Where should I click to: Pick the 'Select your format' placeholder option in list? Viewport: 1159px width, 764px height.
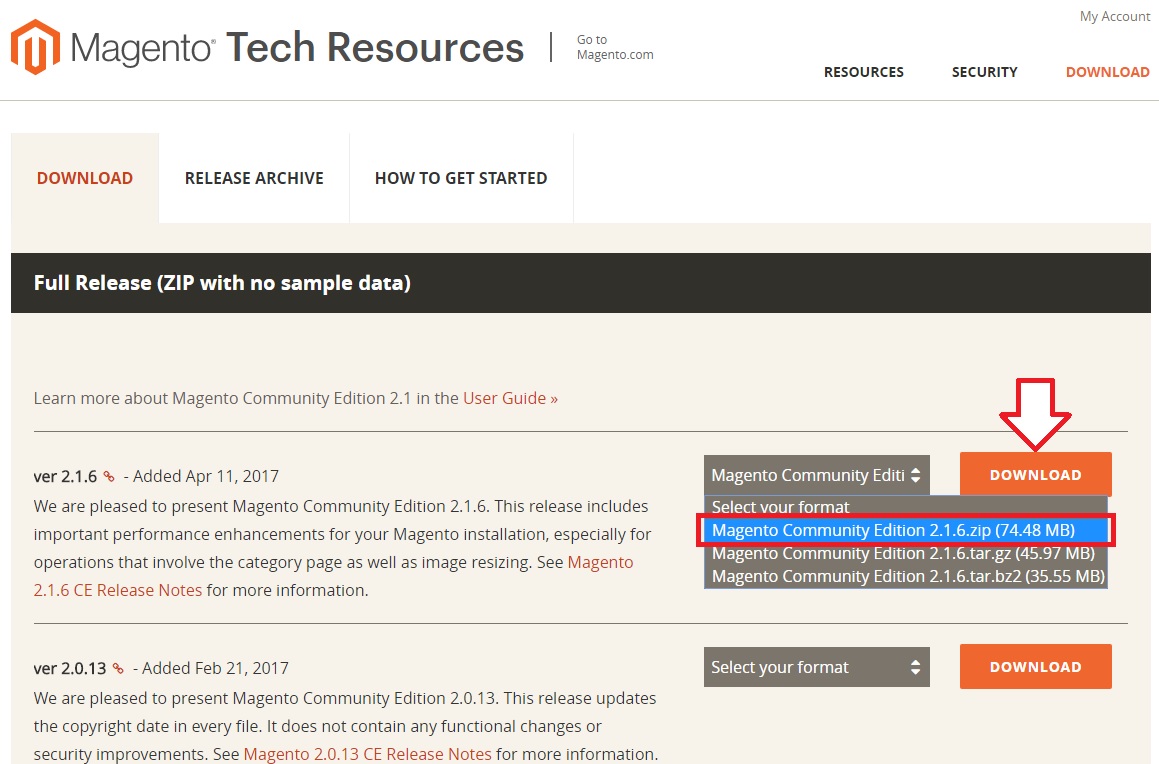pos(905,507)
